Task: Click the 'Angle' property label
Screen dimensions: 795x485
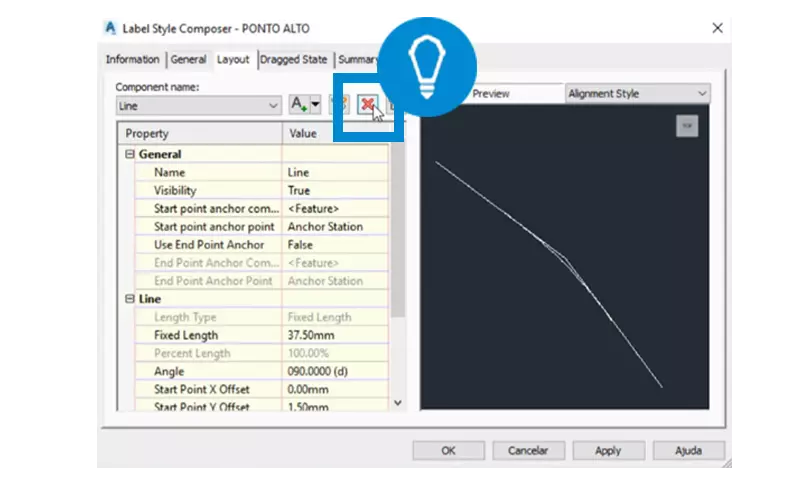Action: tap(169, 371)
